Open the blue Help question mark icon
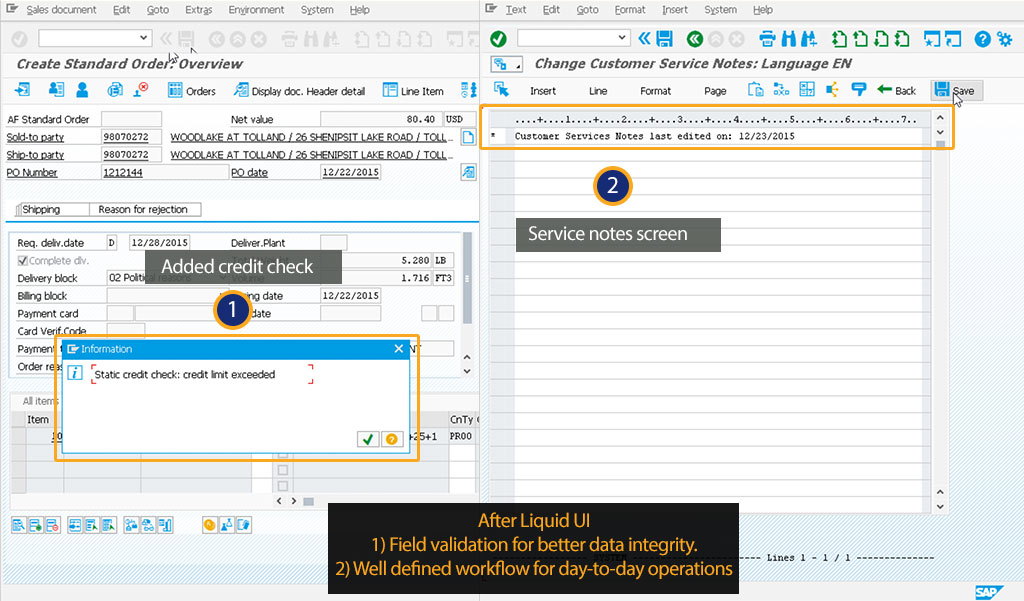The height and width of the screenshot is (601, 1024). [981, 39]
